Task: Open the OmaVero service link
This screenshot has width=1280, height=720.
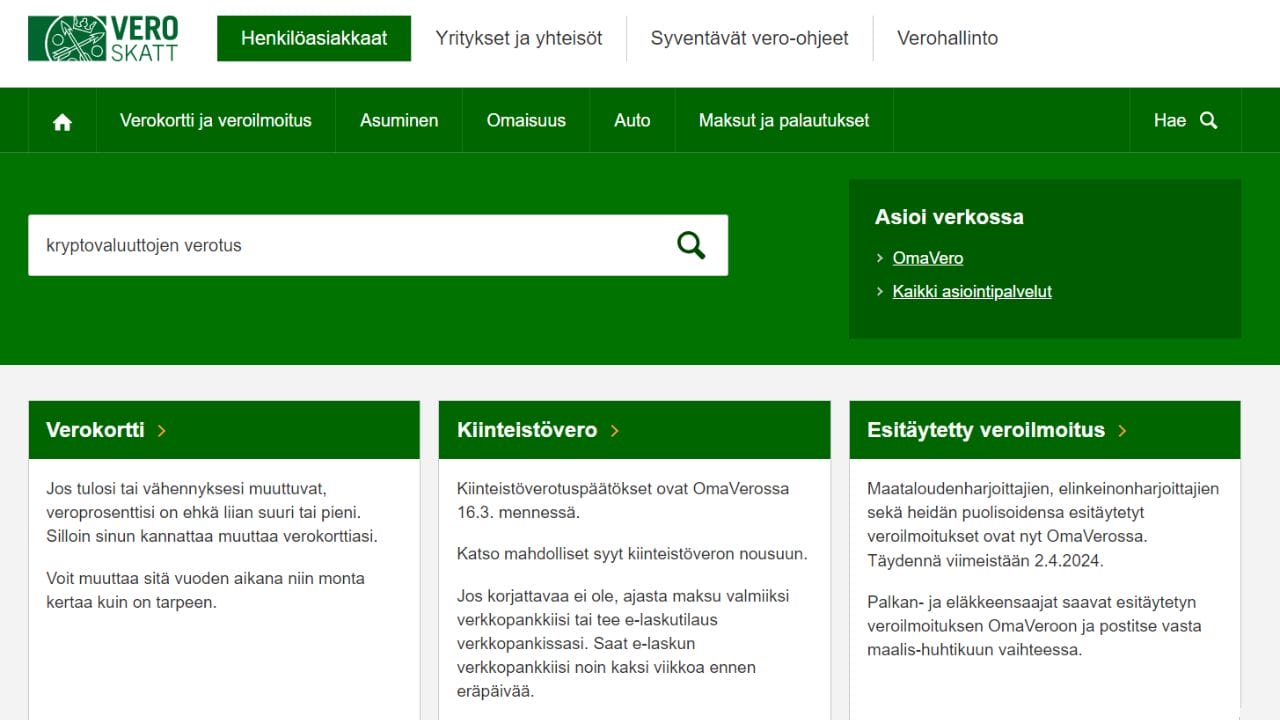Action: [x=927, y=258]
